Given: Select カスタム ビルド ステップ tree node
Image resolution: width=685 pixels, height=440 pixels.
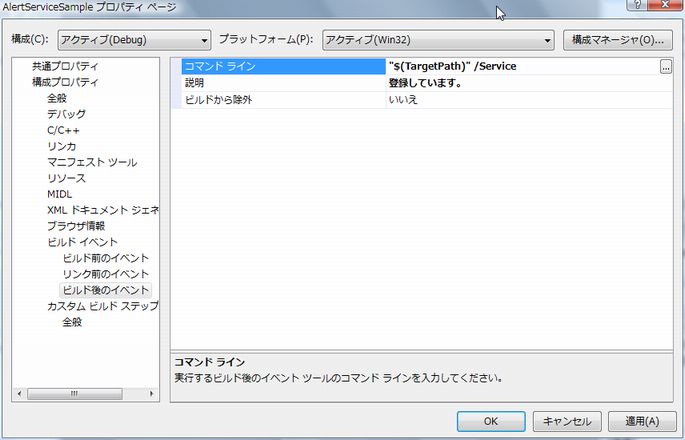Looking at the screenshot, I should pyautogui.click(x=102, y=306).
